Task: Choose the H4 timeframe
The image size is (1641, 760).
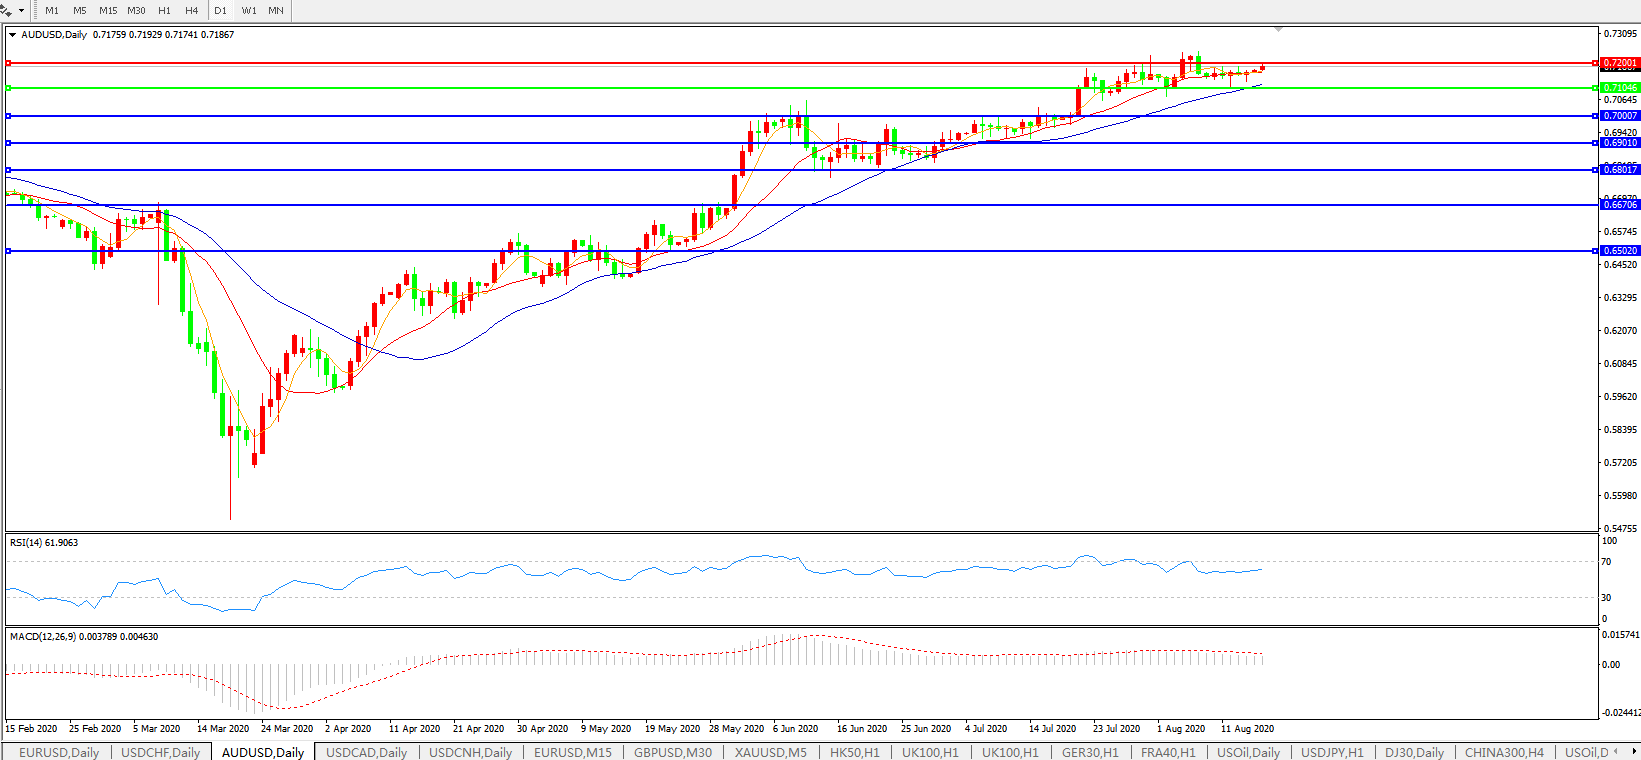Action: (x=191, y=11)
